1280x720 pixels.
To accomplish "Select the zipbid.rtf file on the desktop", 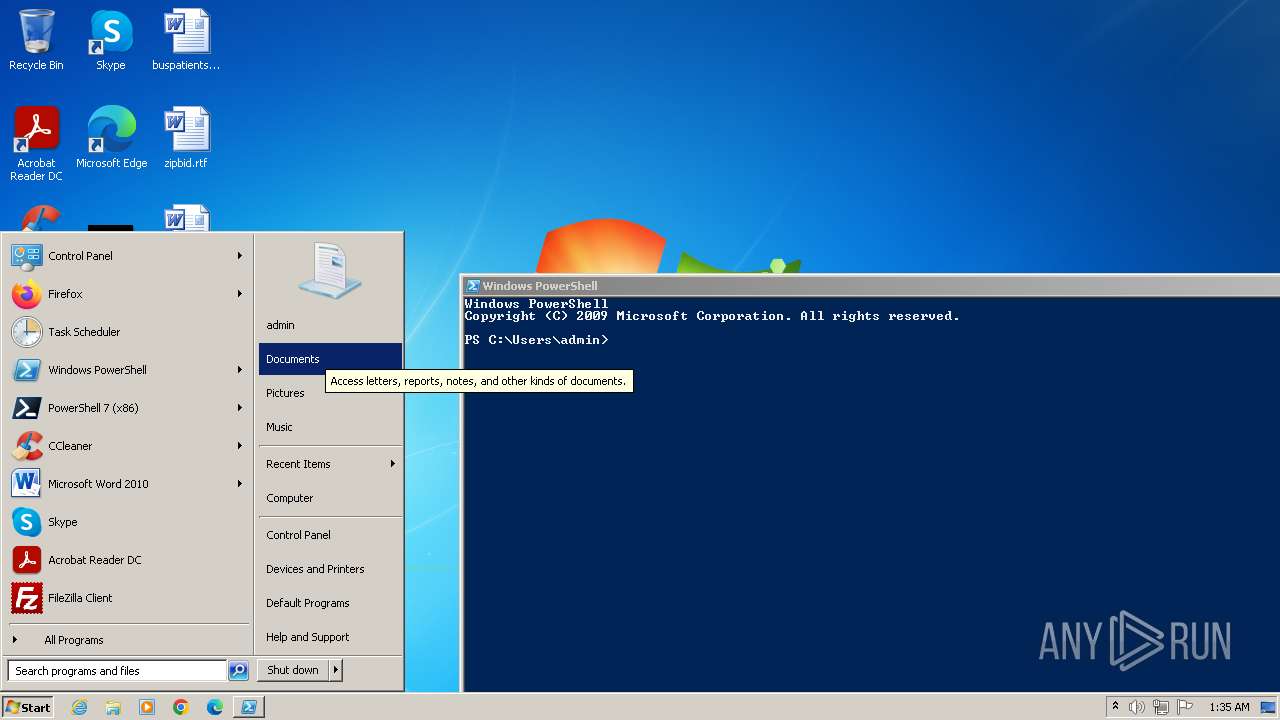I will tap(186, 138).
